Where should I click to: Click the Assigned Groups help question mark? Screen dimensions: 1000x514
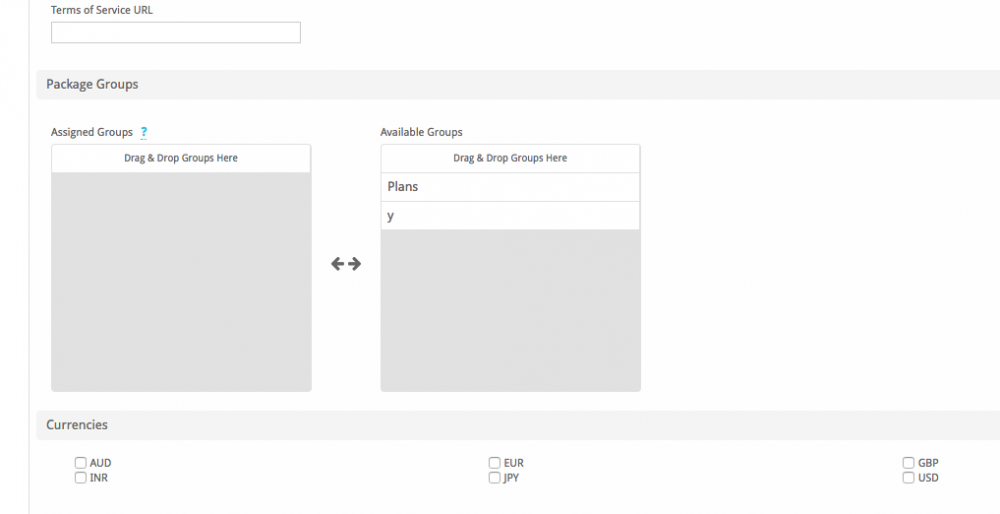[143, 132]
